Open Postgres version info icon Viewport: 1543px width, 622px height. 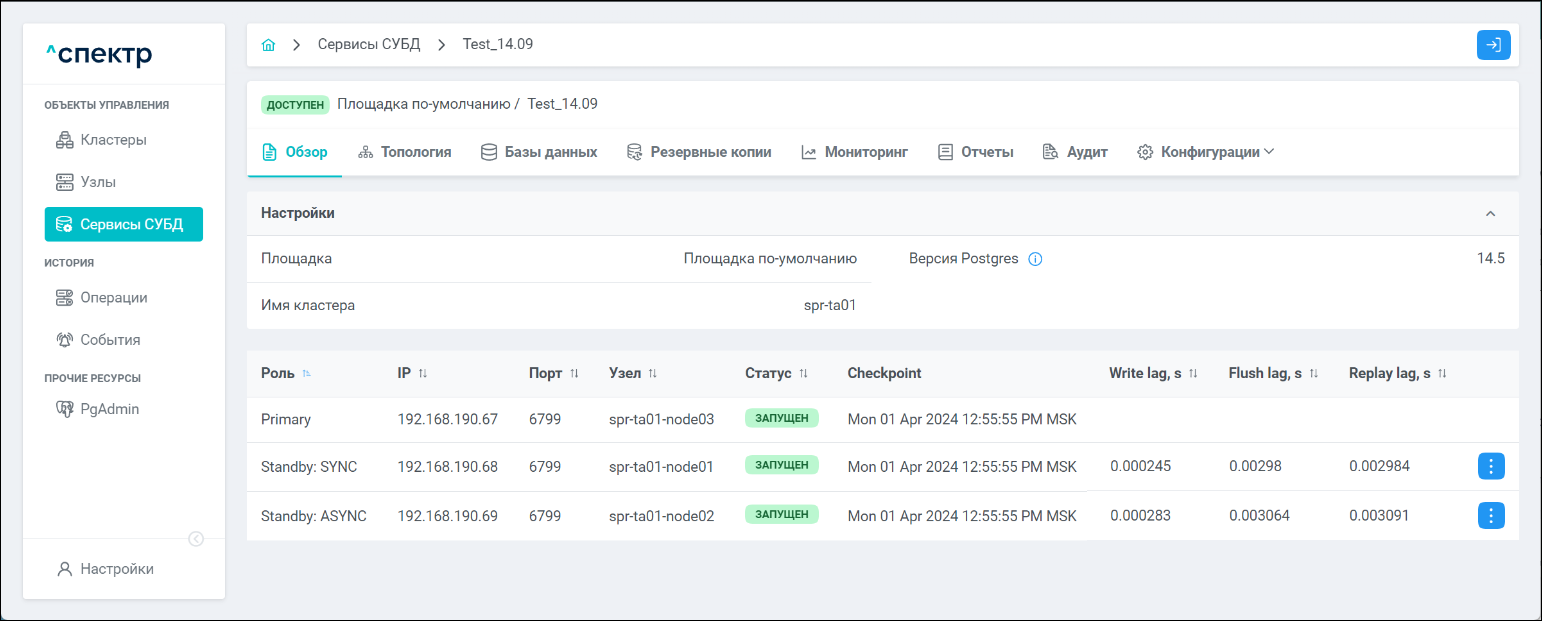tap(1035, 259)
